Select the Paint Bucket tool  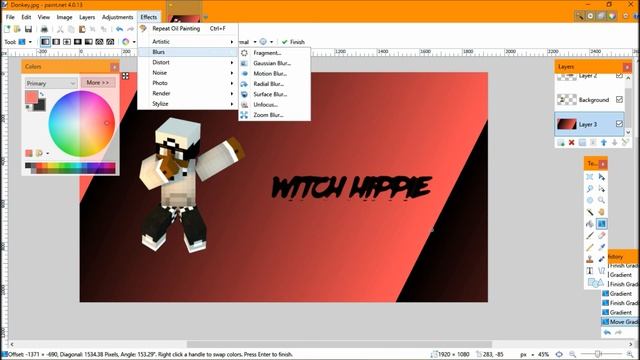(x=590, y=224)
